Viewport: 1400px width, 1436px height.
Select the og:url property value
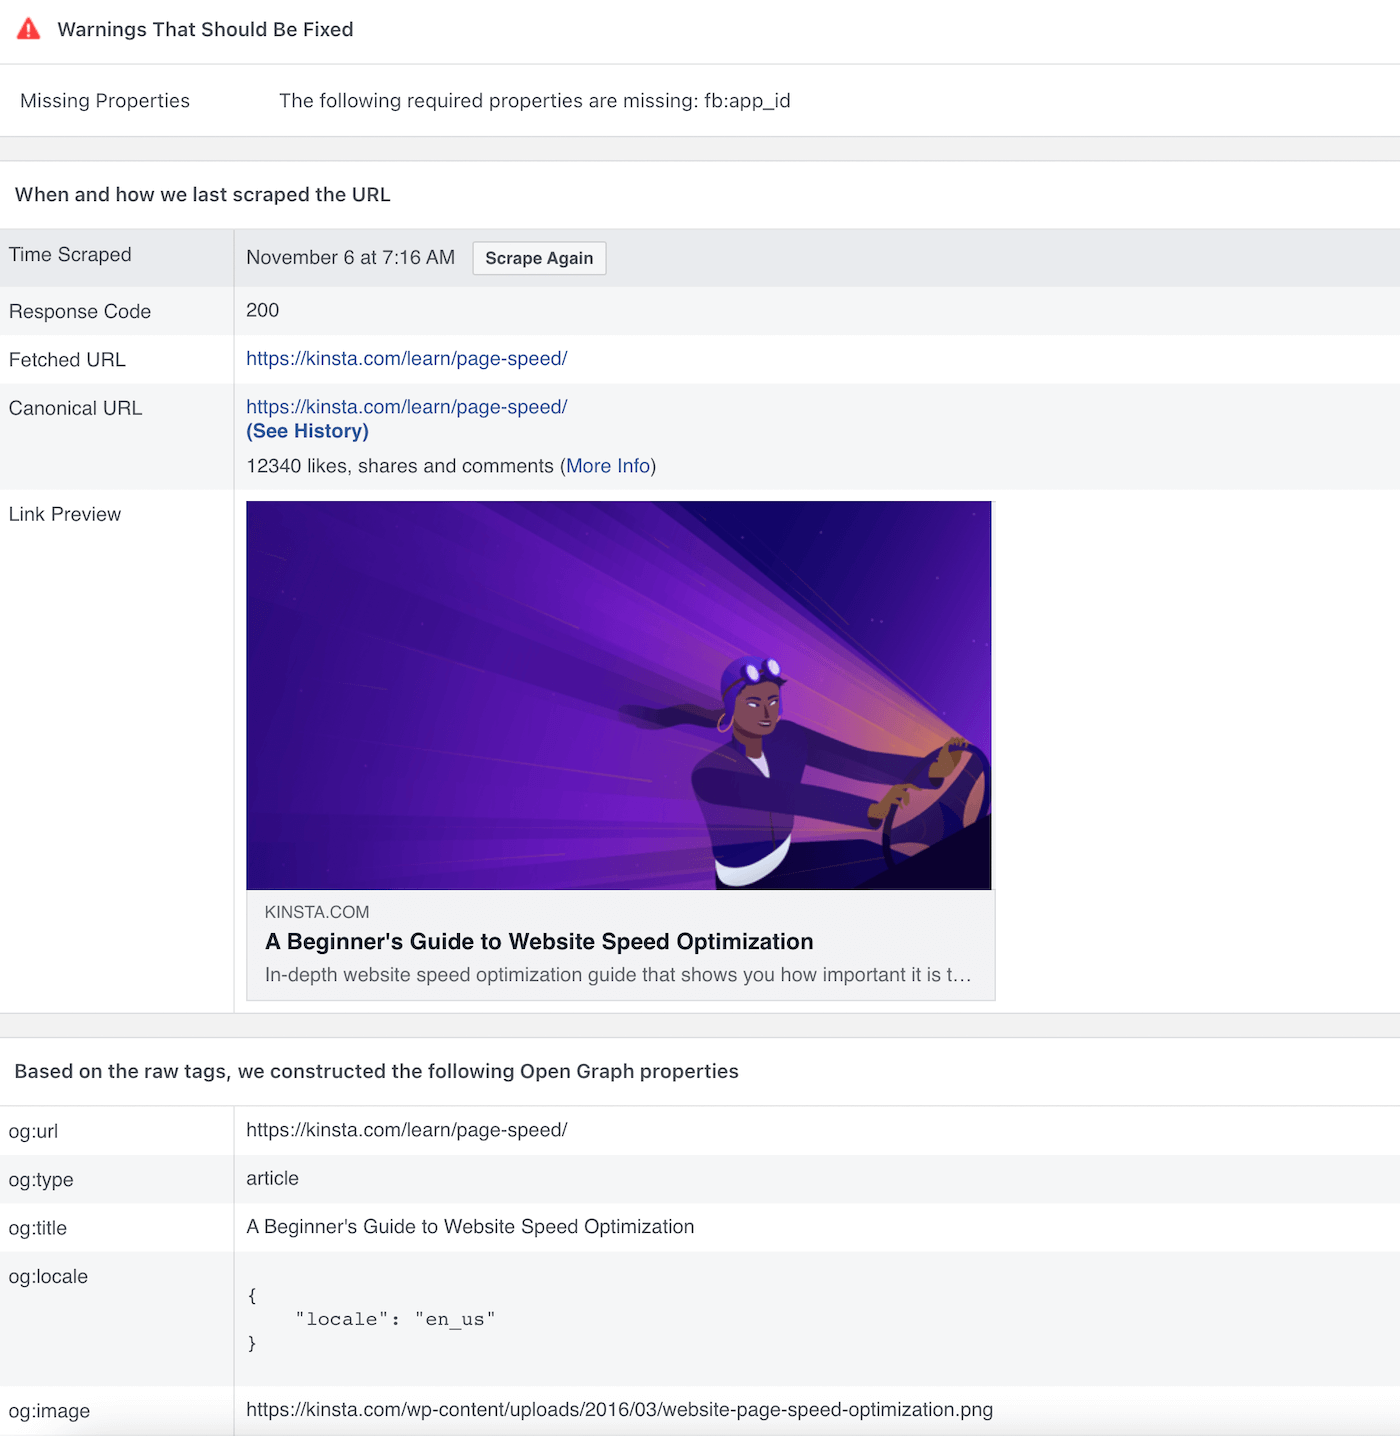(x=406, y=1130)
